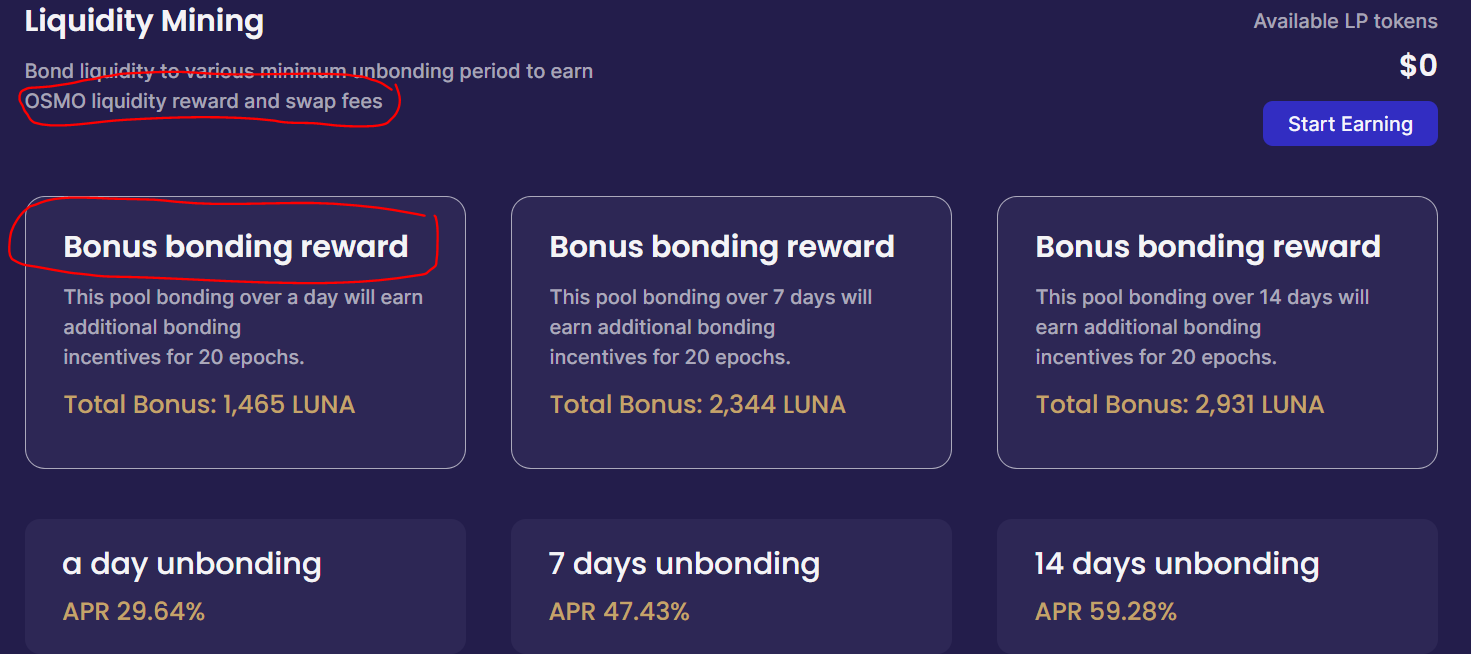The height and width of the screenshot is (654, 1471).
Task: Click the Total Bonus: 2,344 LUNA text
Action: click(697, 404)
